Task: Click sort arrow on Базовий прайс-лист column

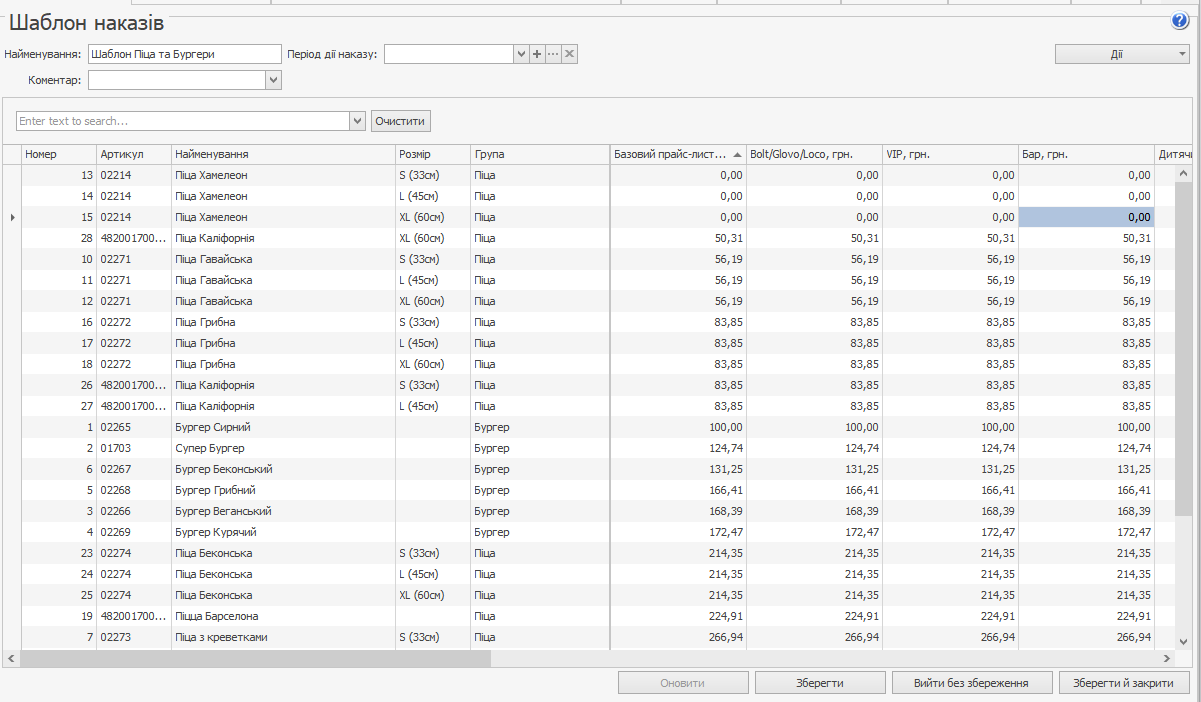Action: tap(737, 155)
